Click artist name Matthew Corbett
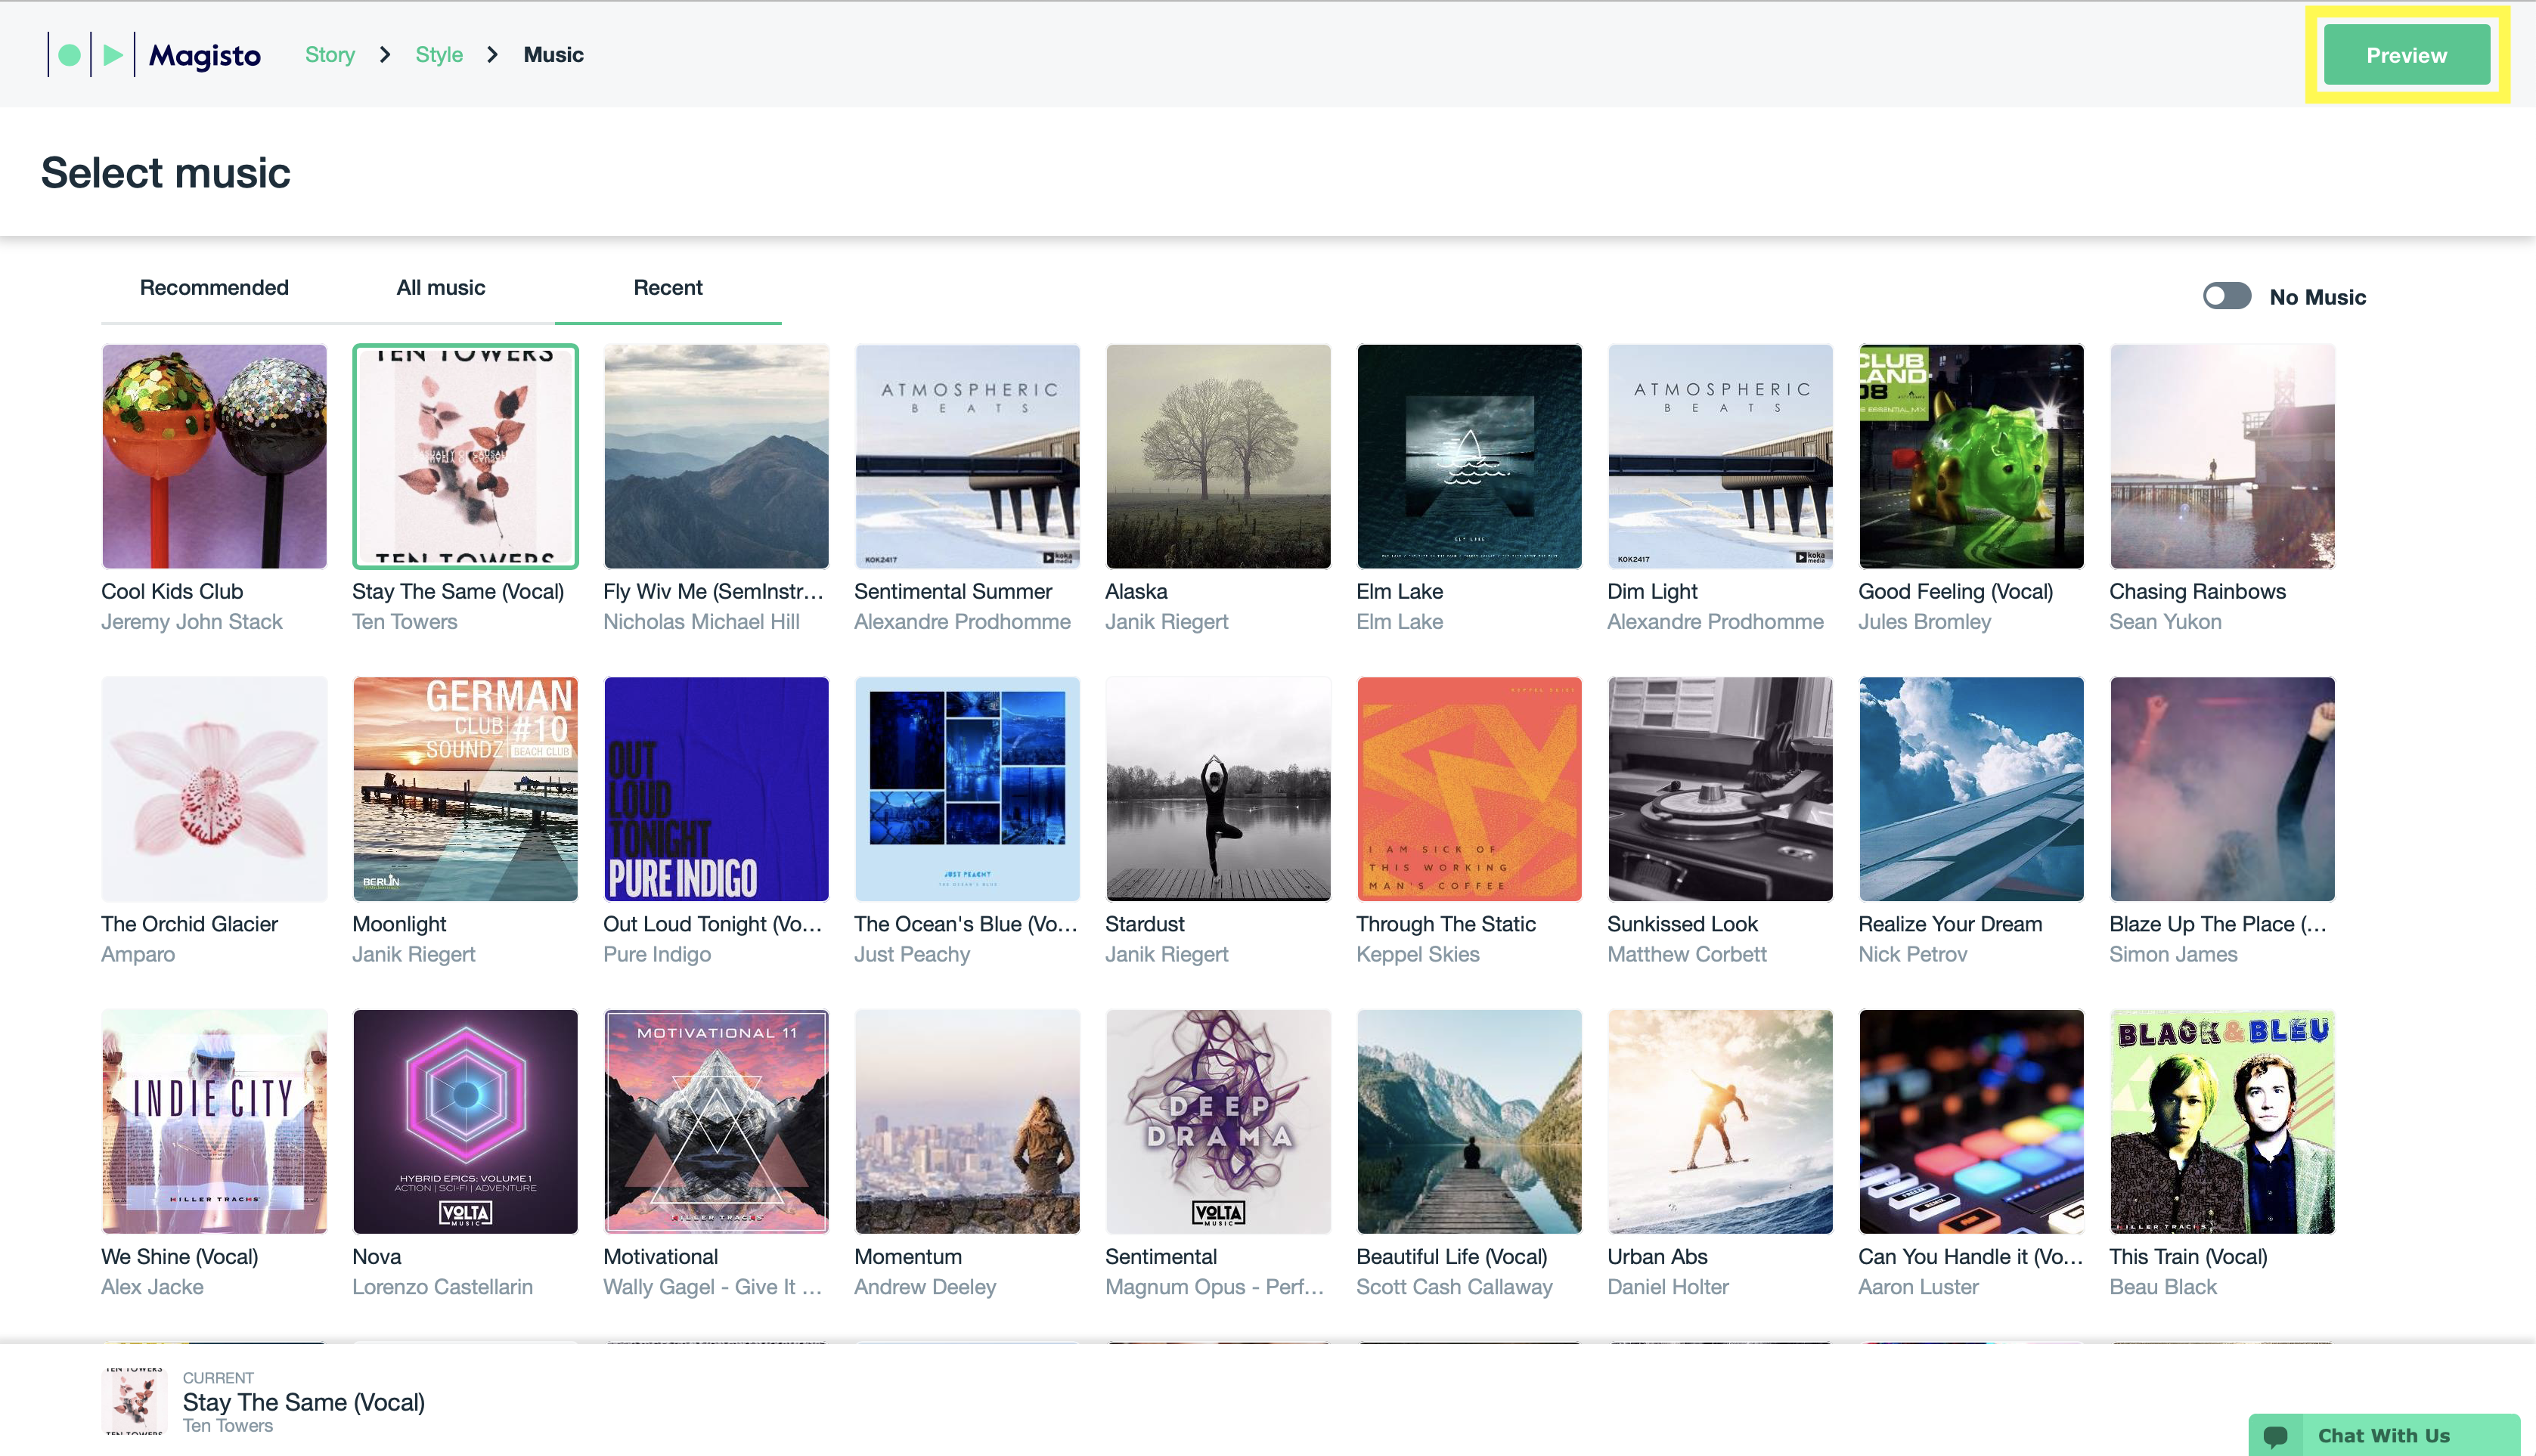 click(x=1687, y=955)
